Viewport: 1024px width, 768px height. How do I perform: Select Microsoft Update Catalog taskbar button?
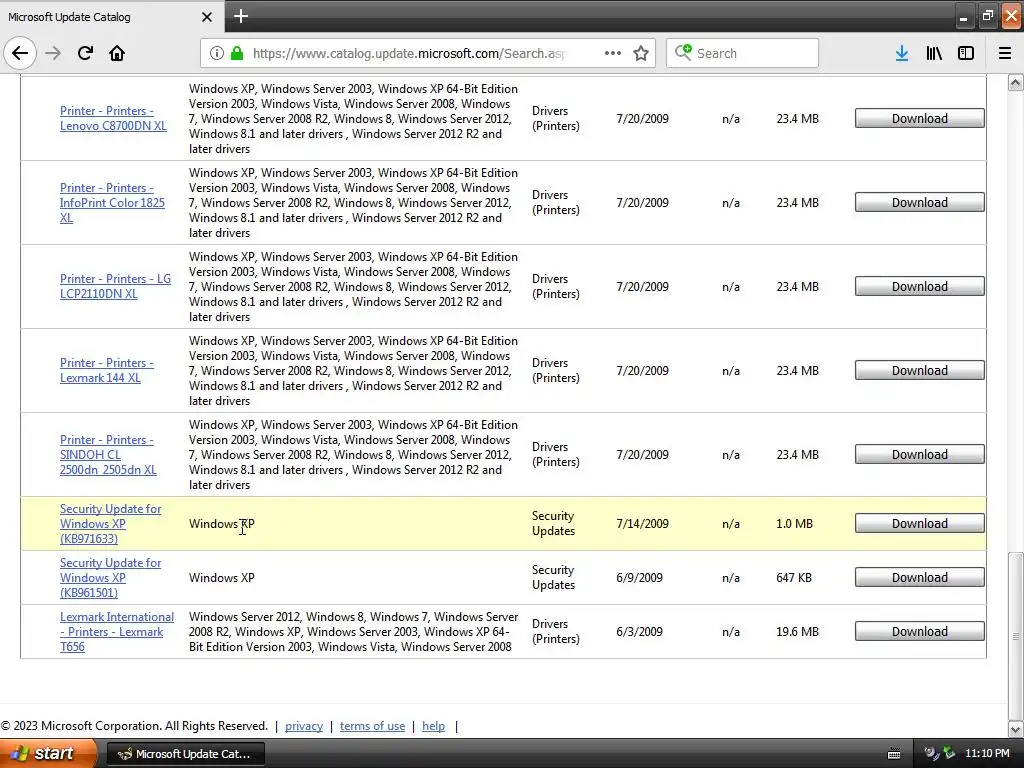[185, 754]
